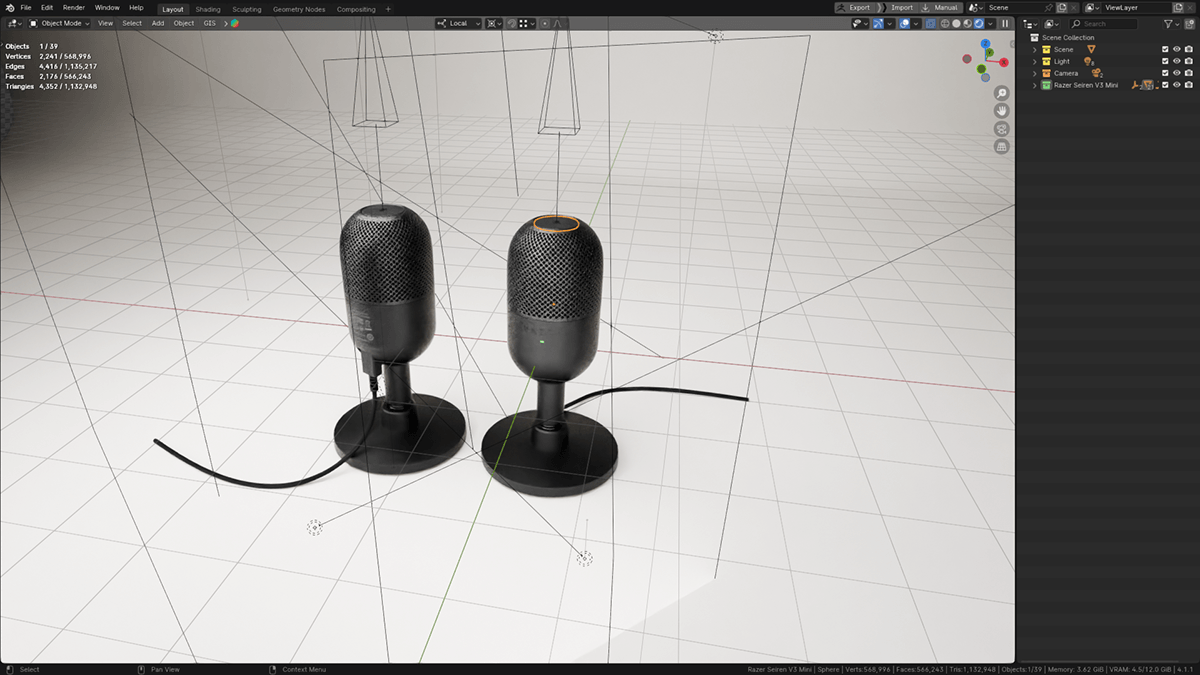Select solid viewport shading mode
Screen dimensions: 1200x675
[955, 23]
